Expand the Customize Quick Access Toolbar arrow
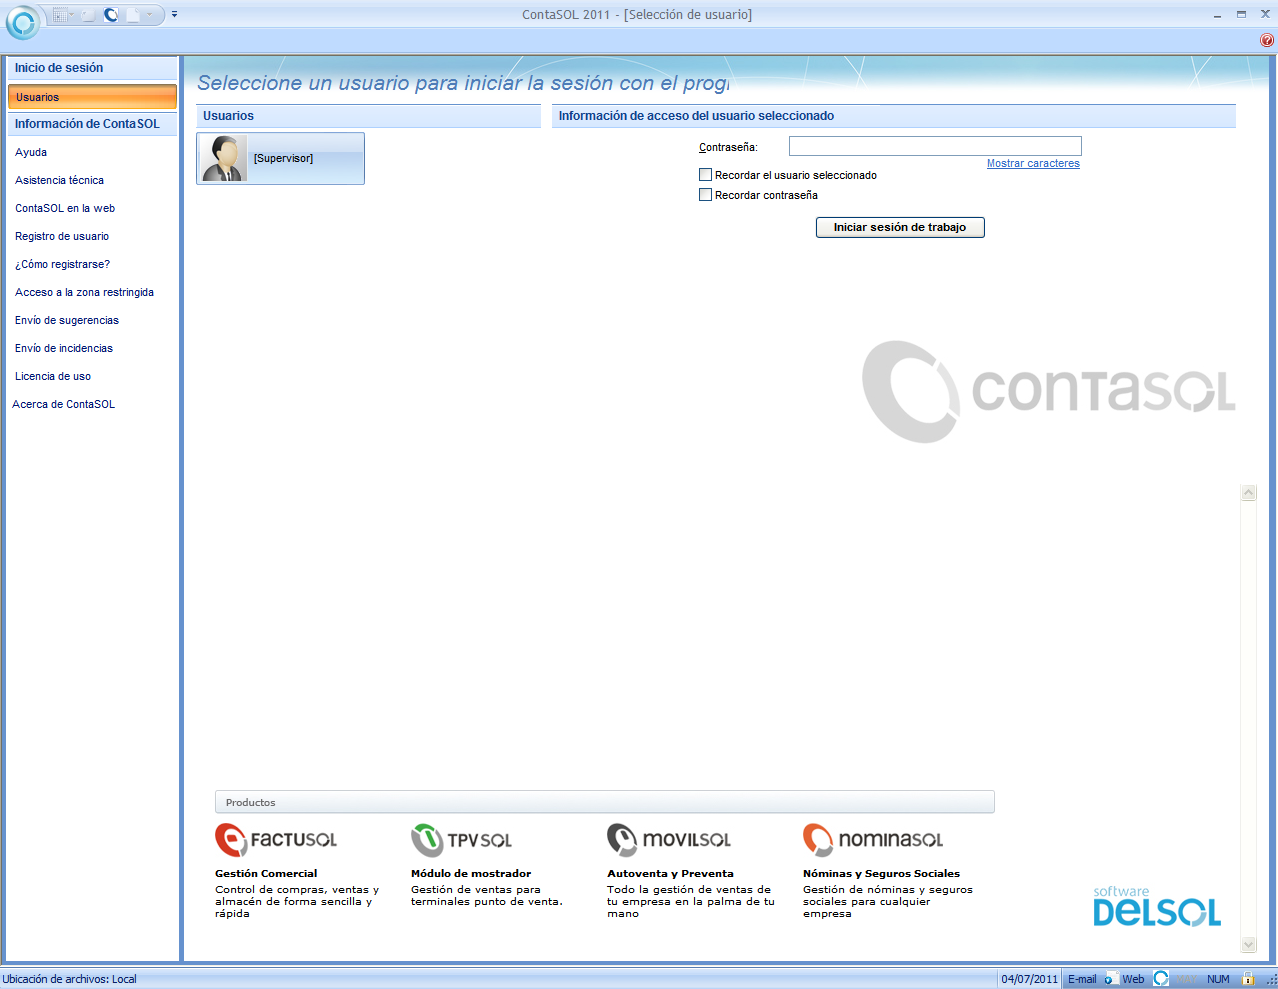 click(174, 15)
